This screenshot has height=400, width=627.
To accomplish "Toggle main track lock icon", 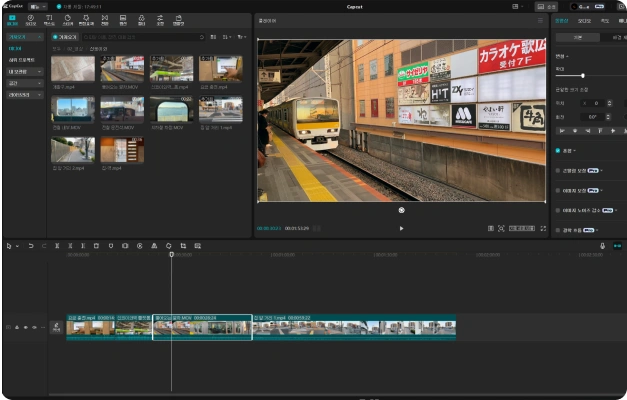I will 17,327.
